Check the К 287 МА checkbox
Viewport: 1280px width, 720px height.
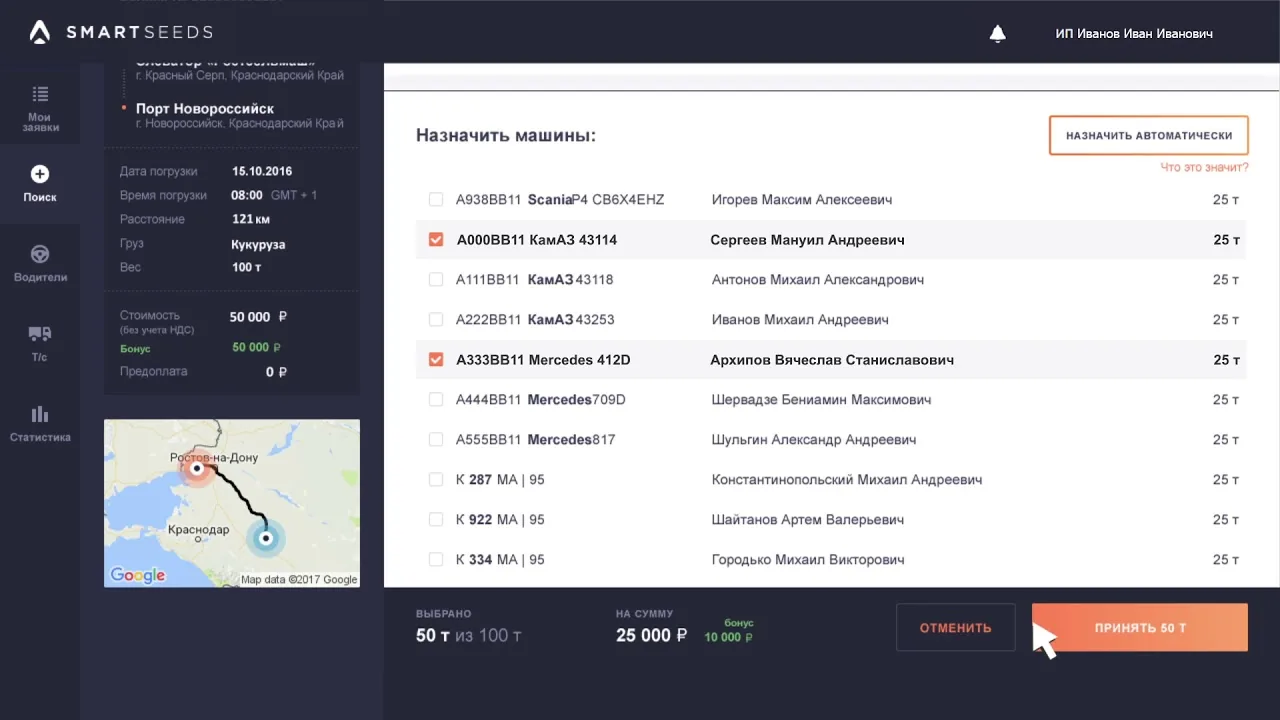click(436, 480)
